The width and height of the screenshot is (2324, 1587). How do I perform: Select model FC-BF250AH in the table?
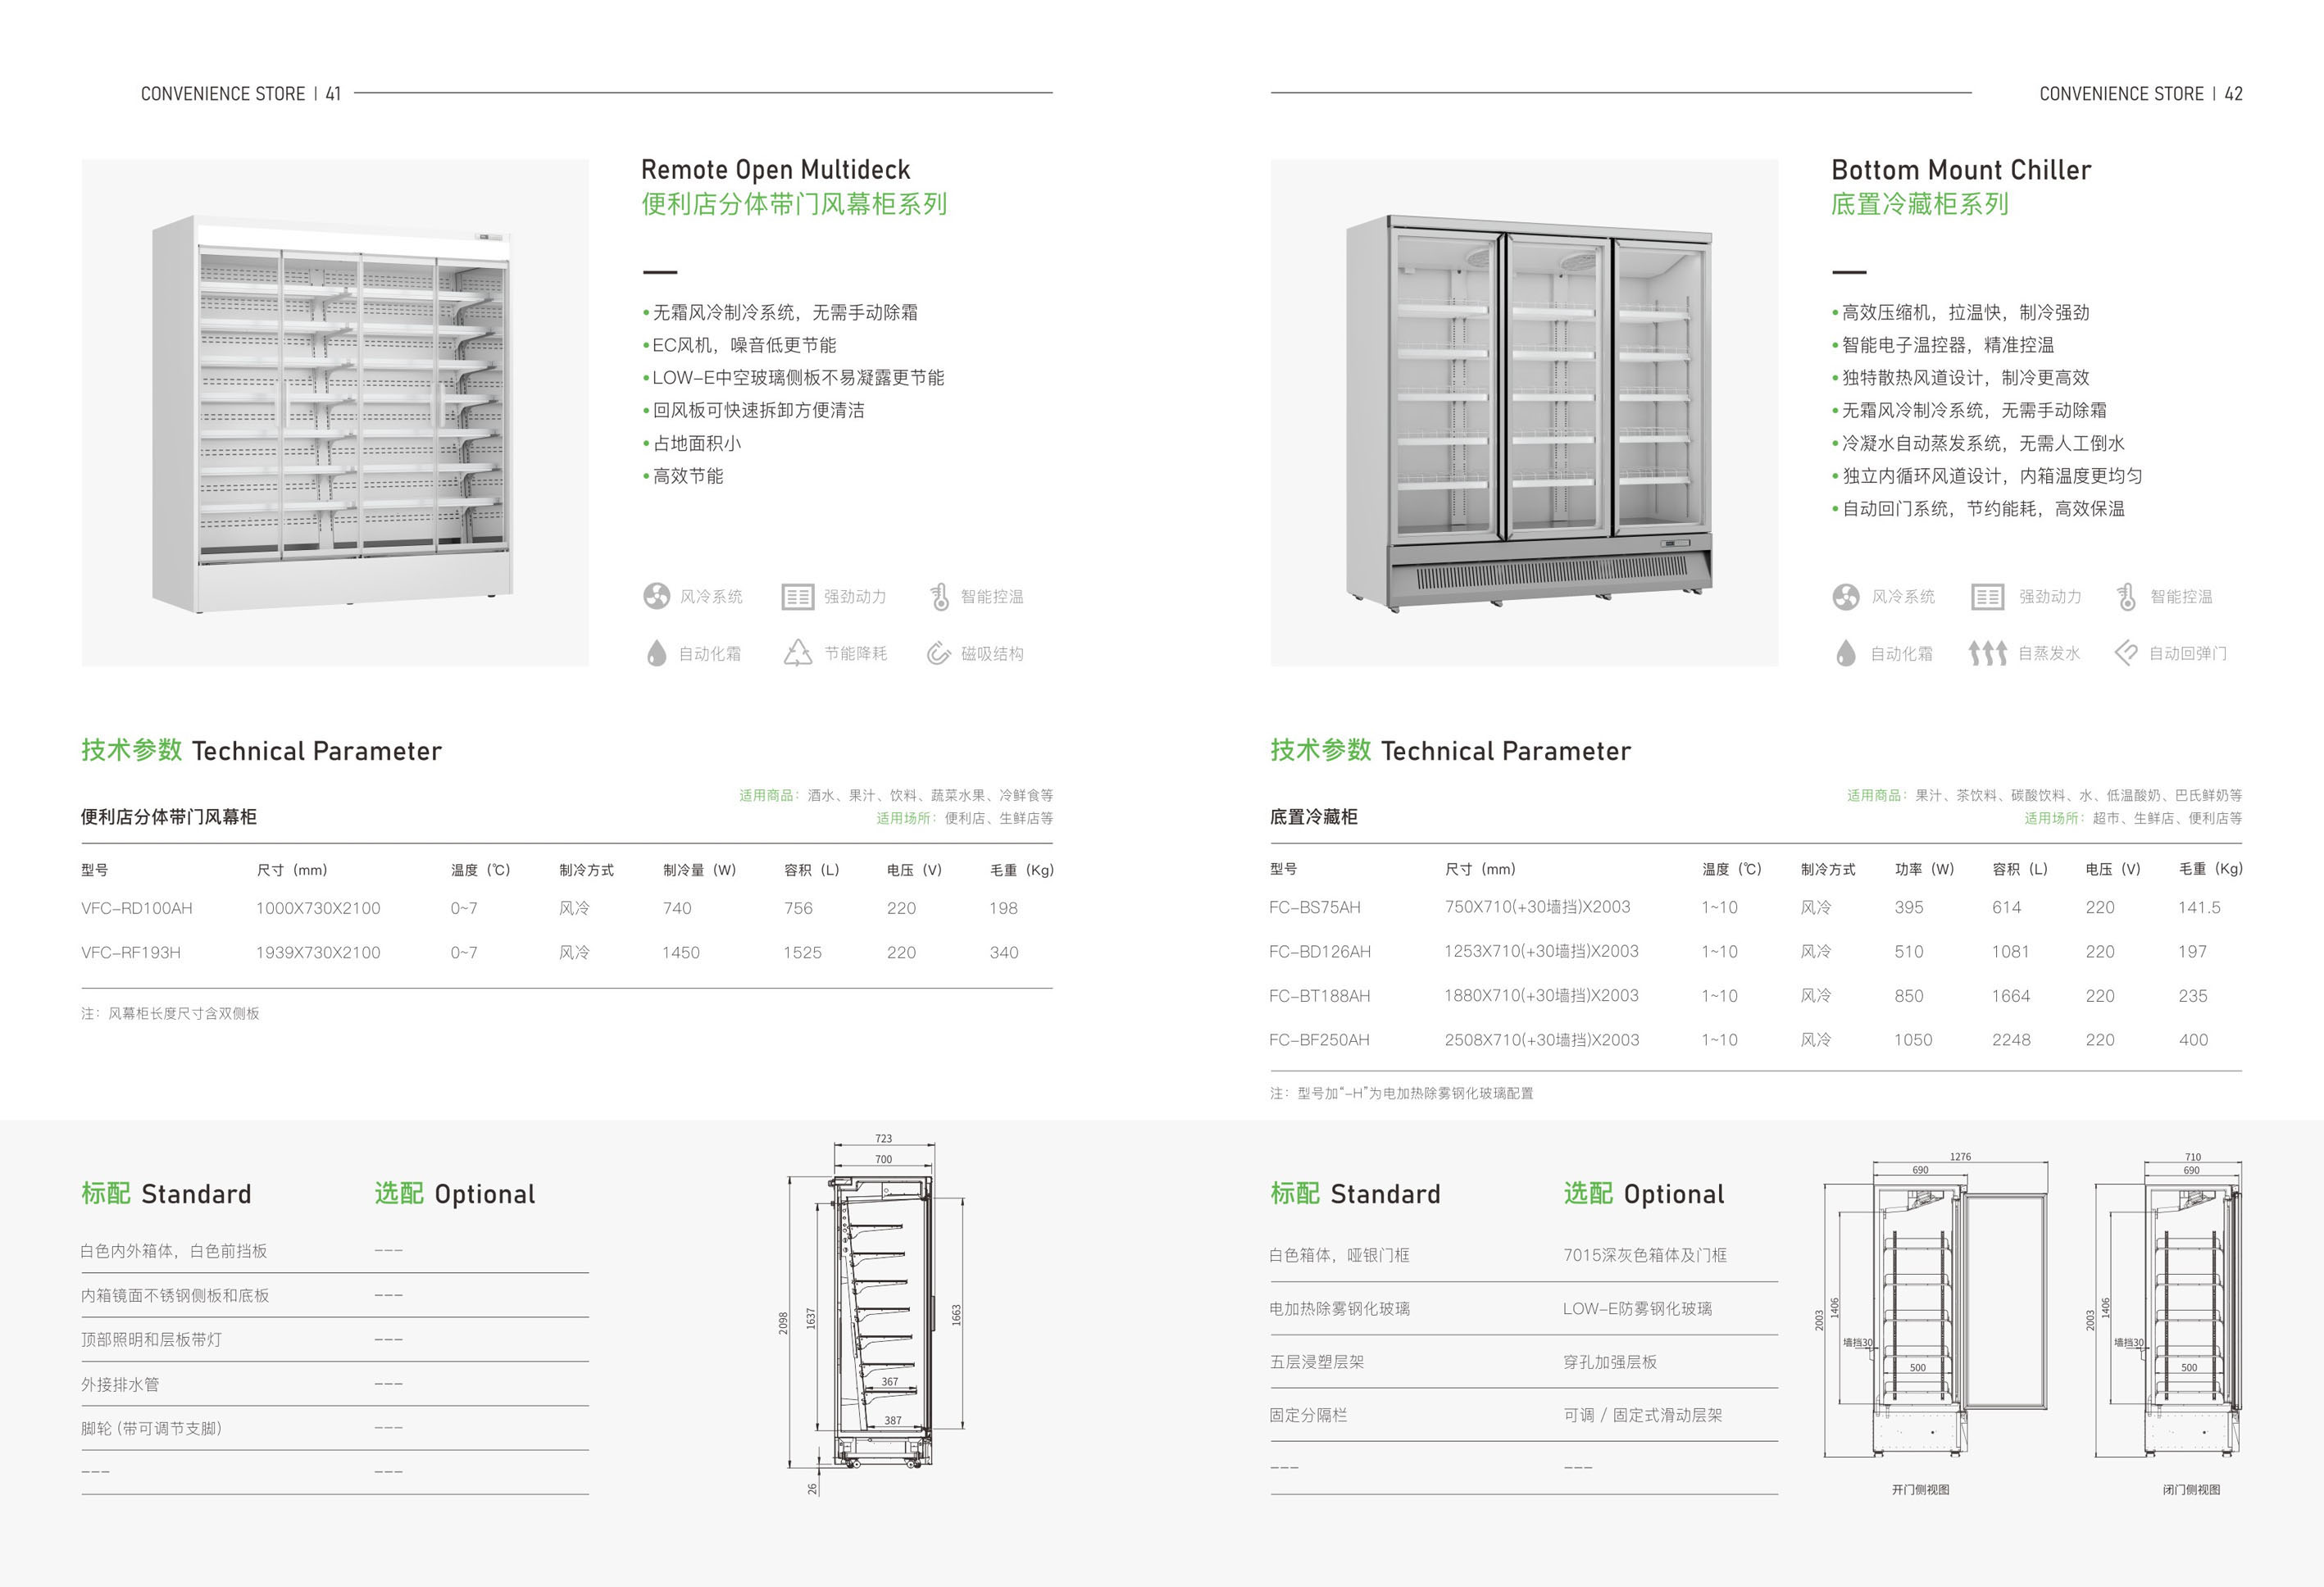[x=1319, y=1040]
